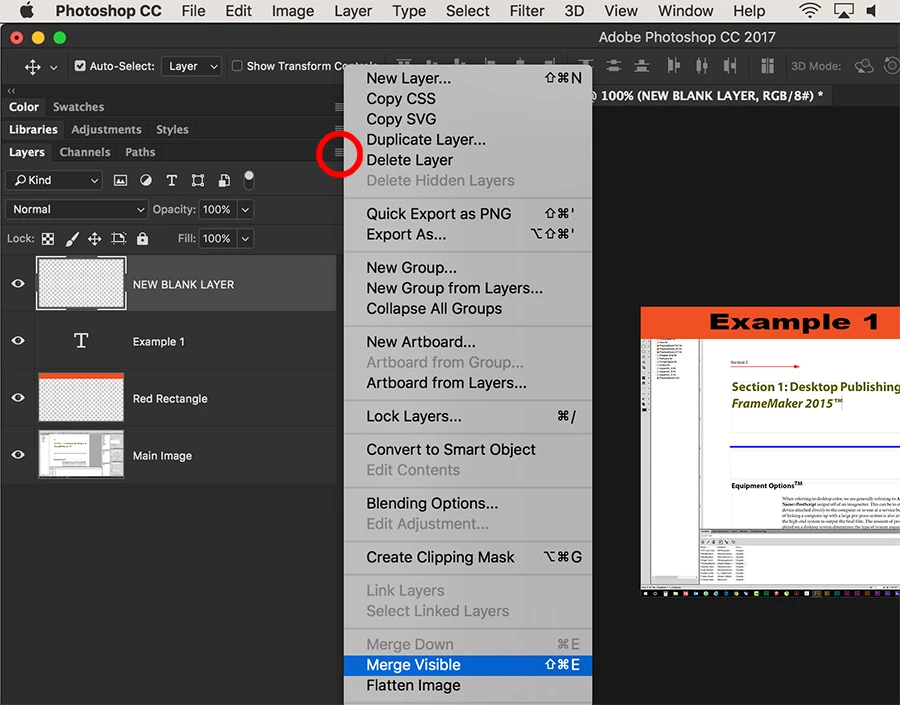
Task: Click the Auto-Align Layers icon
Action: point(767,66)
